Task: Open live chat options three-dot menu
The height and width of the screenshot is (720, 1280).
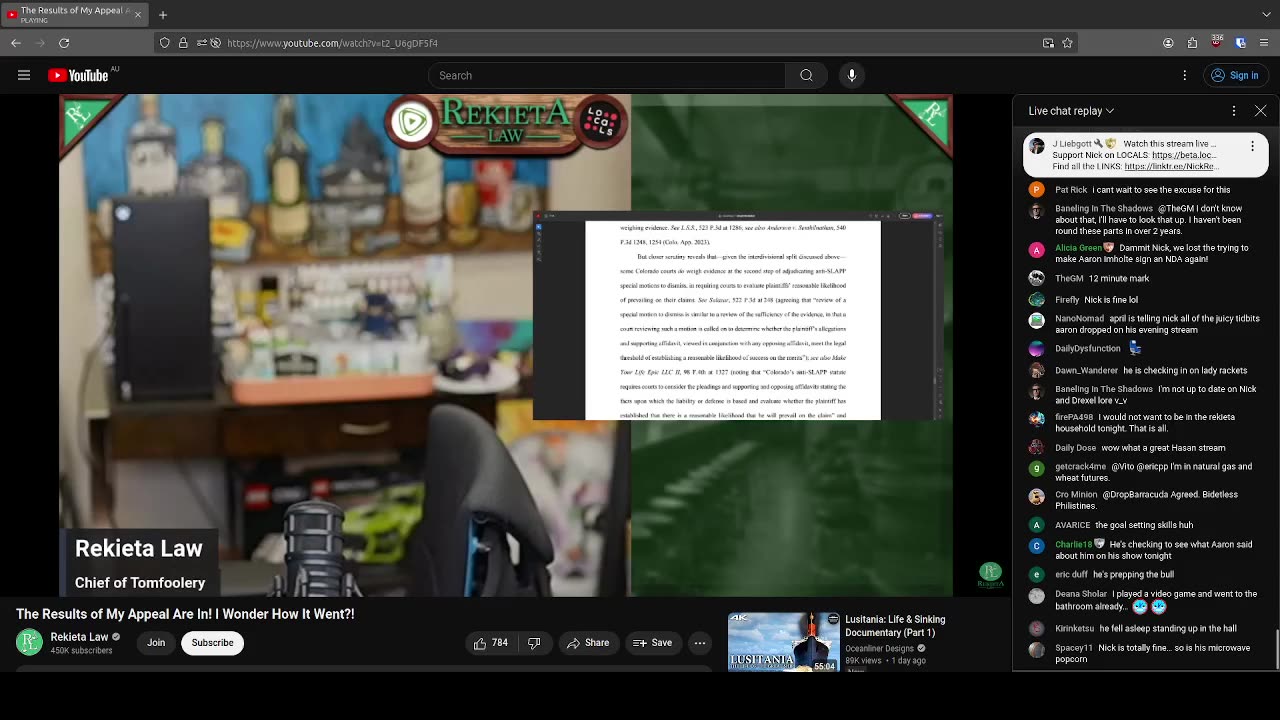Action: pyautogui.click(x=1234, y=111)
